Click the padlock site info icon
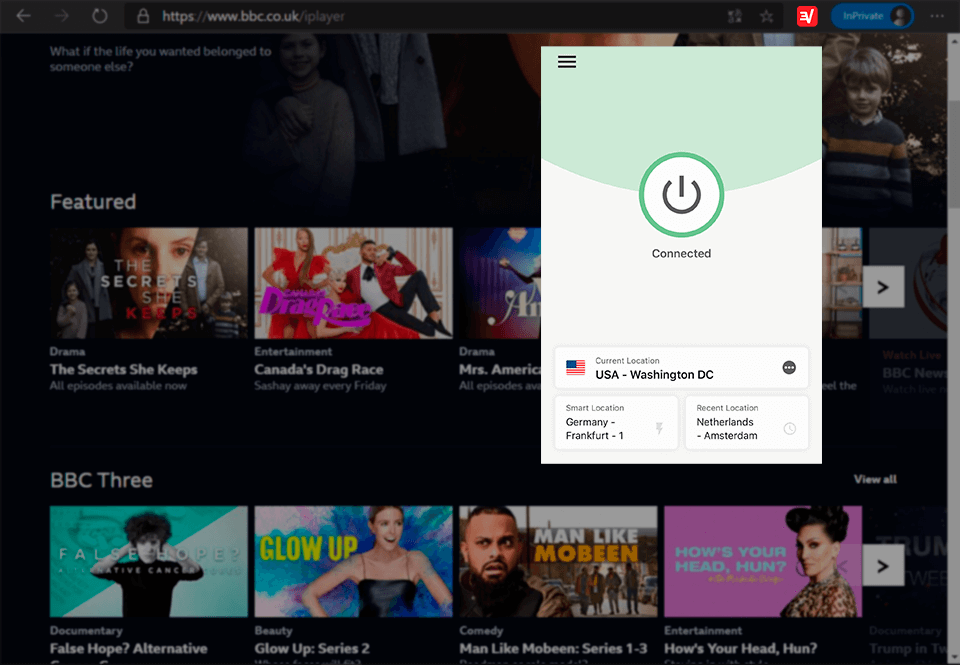 coord(143,16)
